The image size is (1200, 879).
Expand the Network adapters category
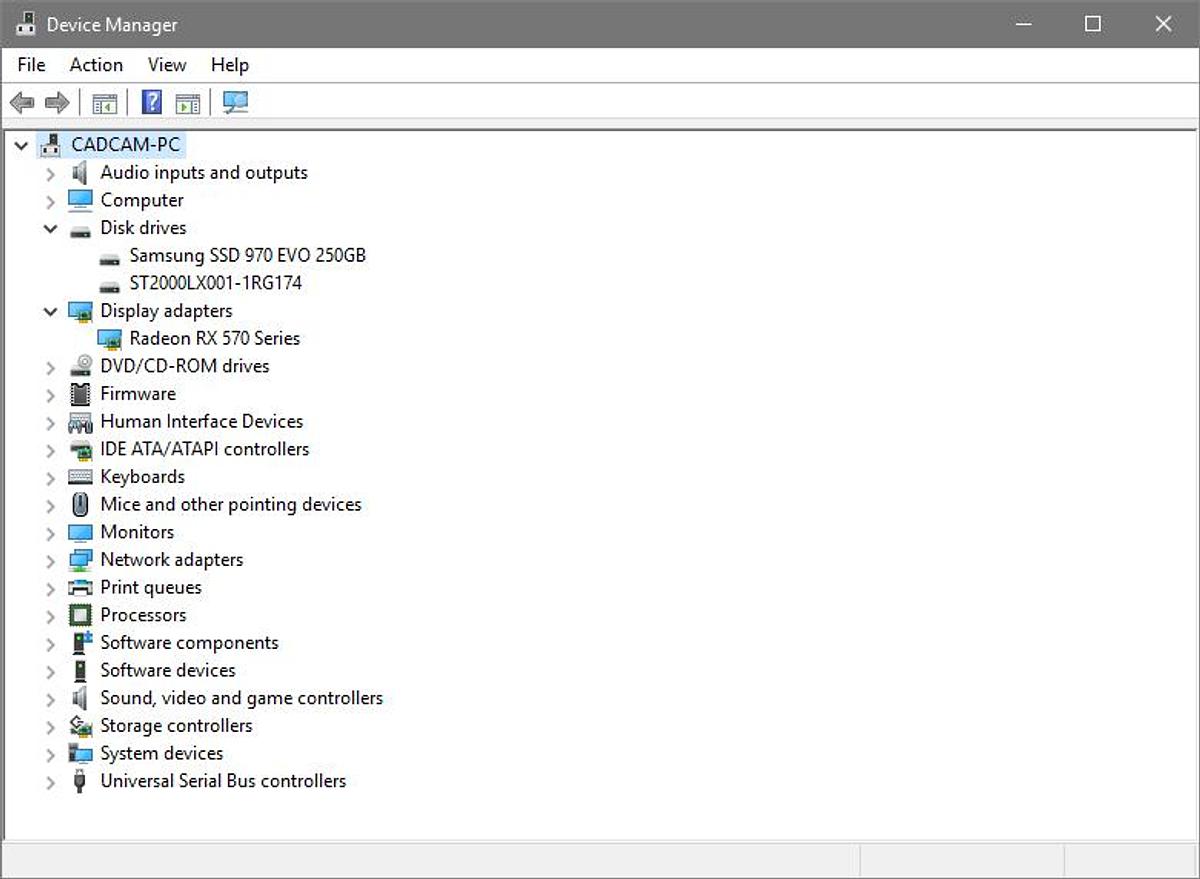pyautogui.click(x=51, y=561)
